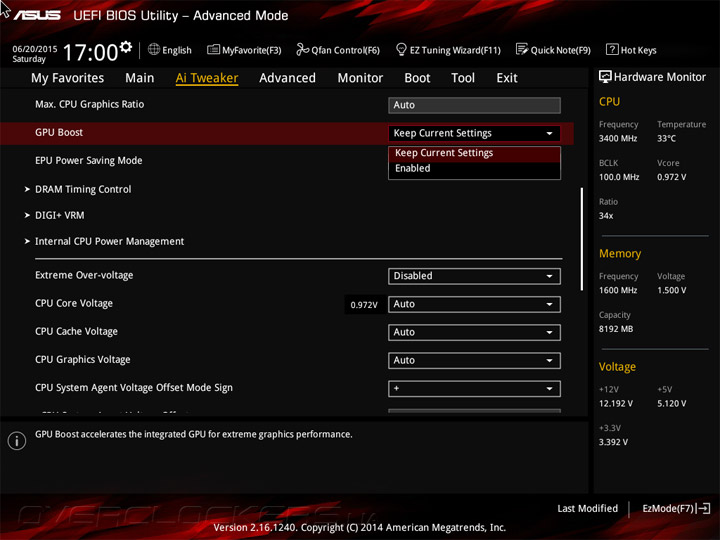Choose Keep Current Settings in dropdown list
The width and height of the screenshot is (720, 540).
pos(474,153)
